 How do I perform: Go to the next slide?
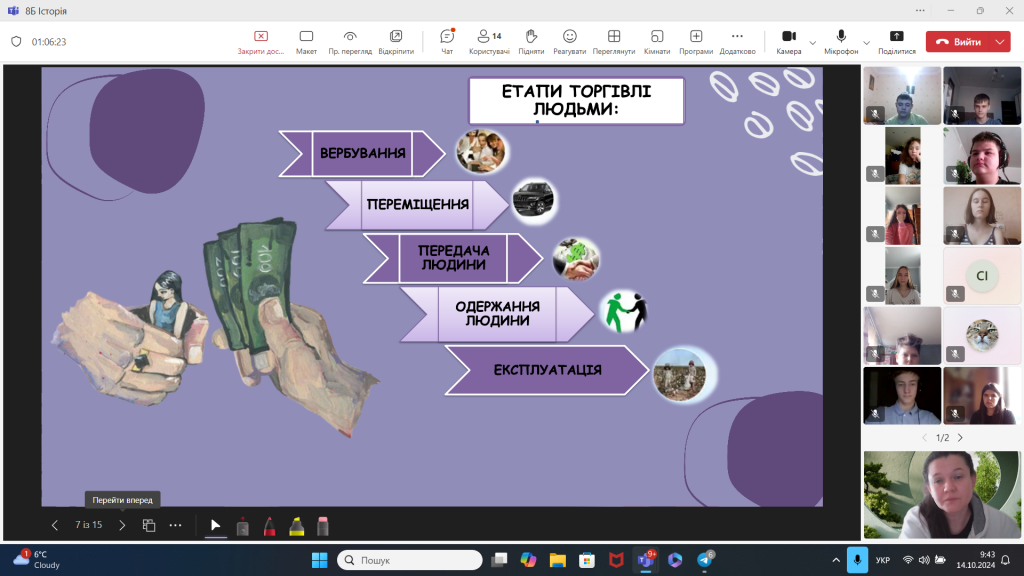click(122, 525)
